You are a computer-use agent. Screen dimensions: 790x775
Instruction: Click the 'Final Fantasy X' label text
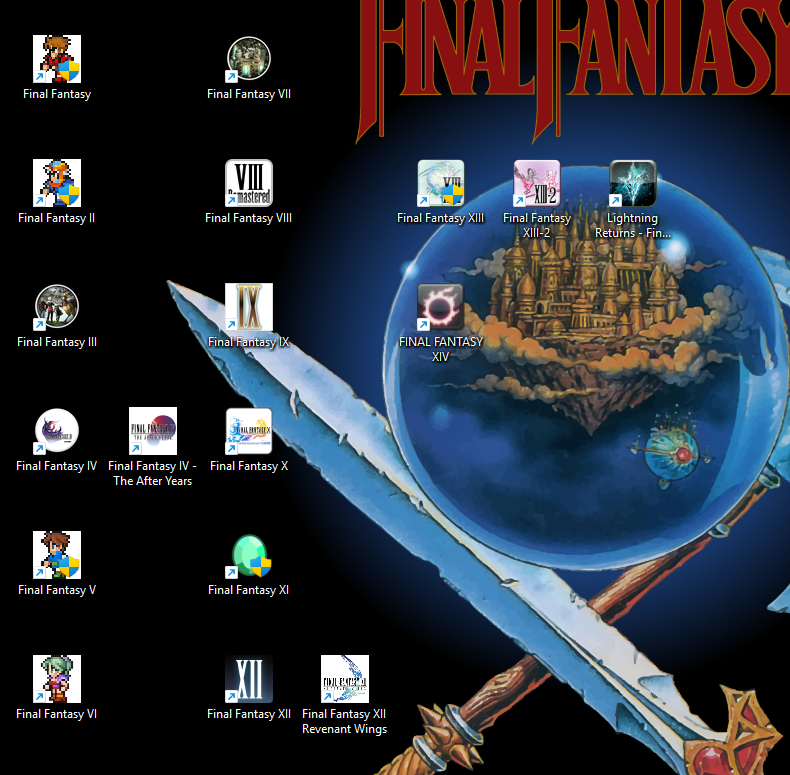[249, 466]
